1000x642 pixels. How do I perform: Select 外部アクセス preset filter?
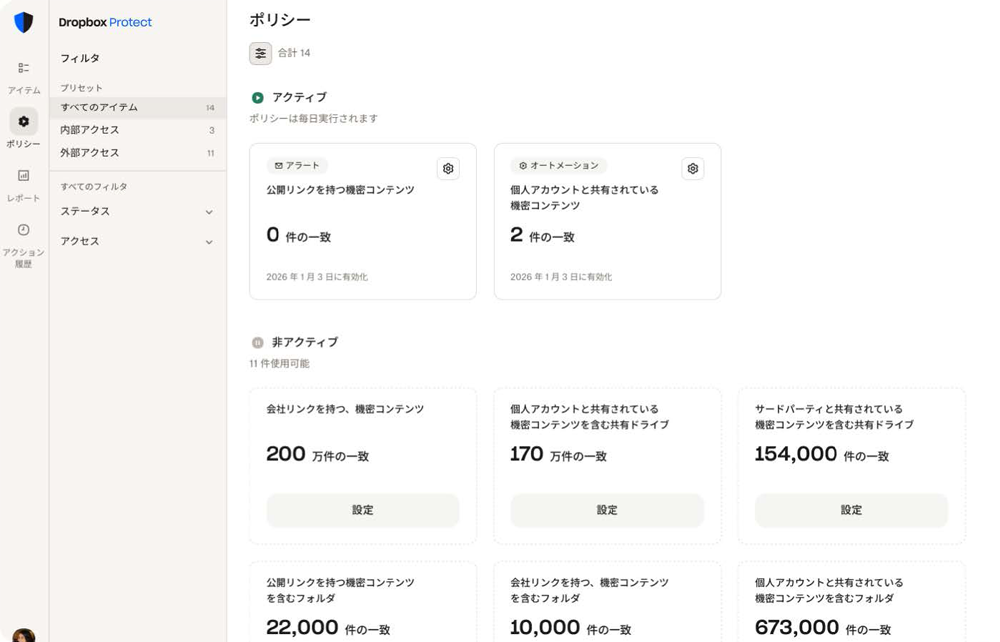(137, 153)
